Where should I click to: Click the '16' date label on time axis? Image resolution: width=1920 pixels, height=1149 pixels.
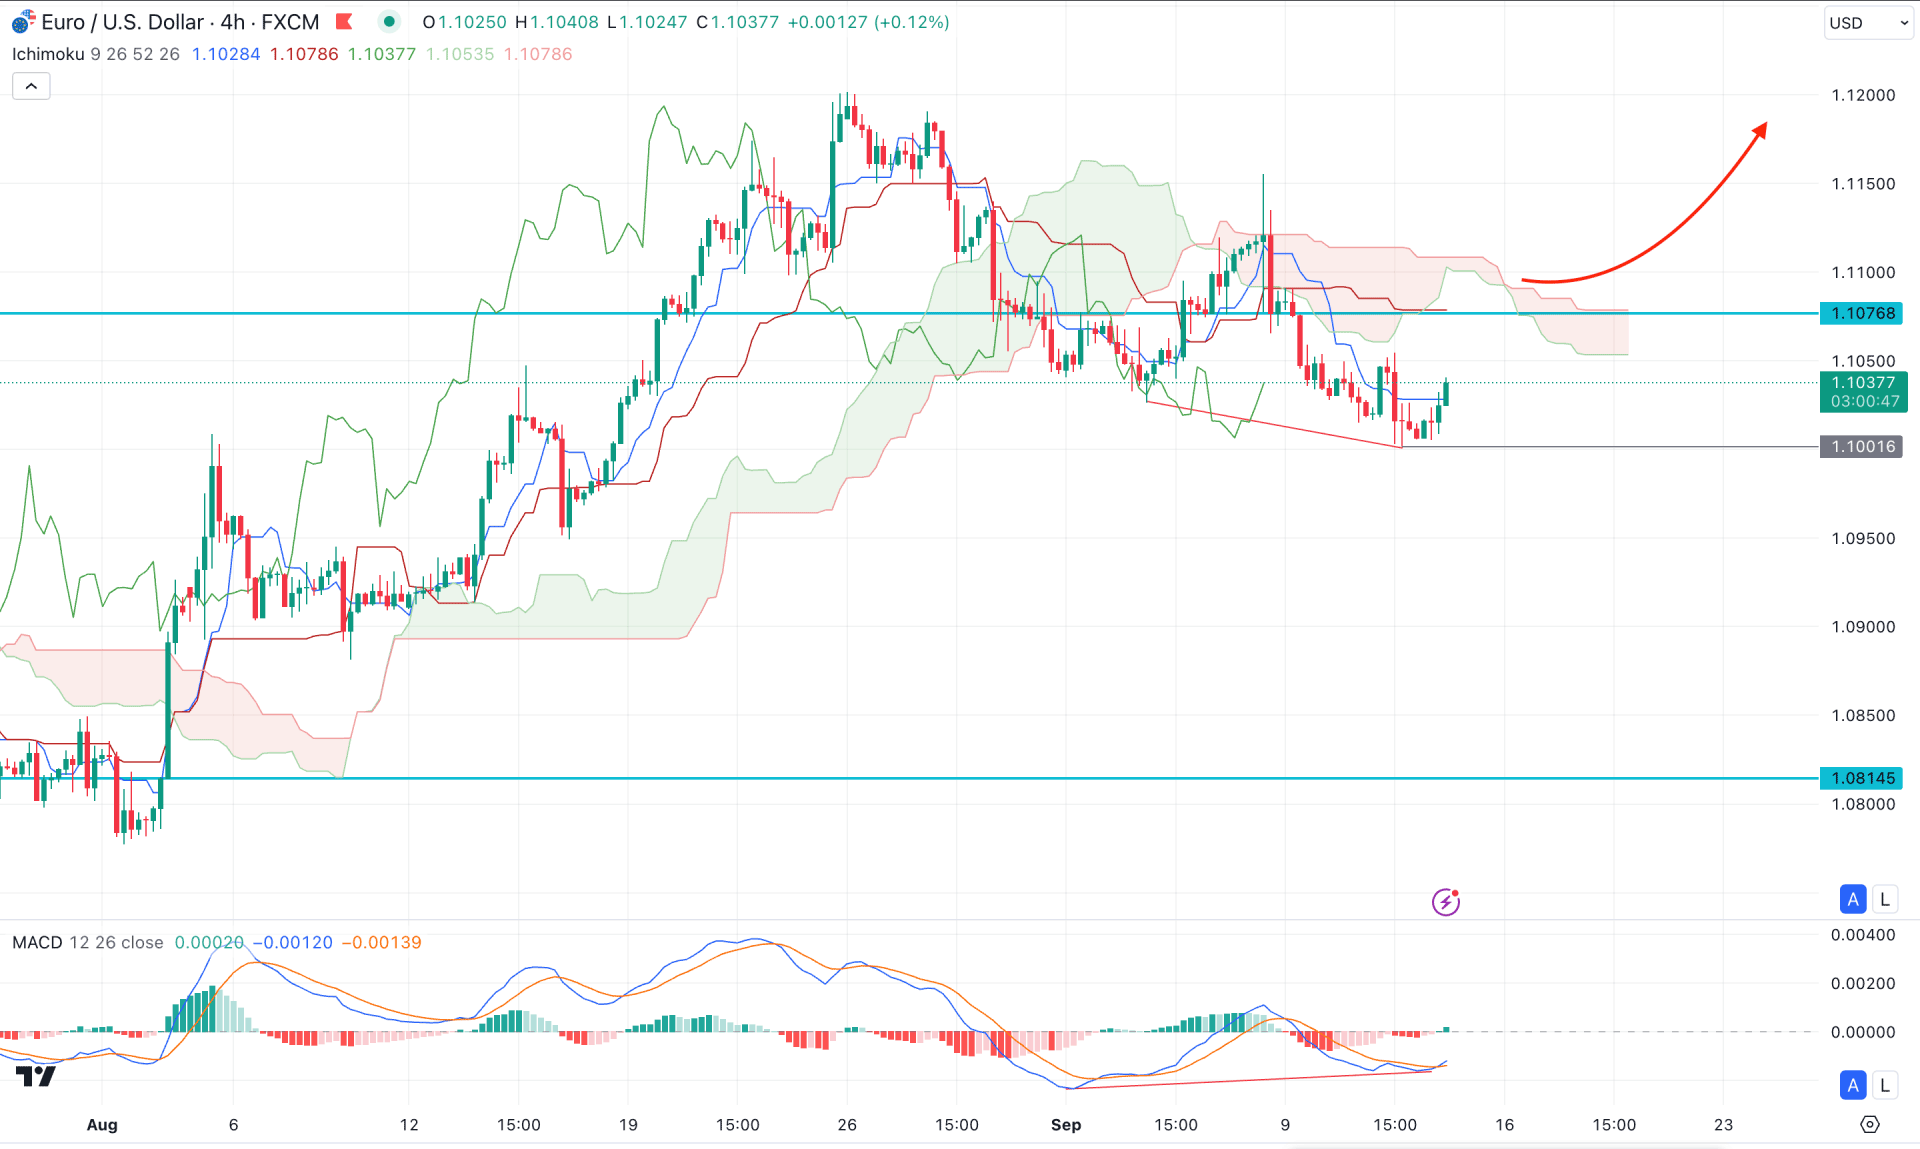pos(1504,1125)
